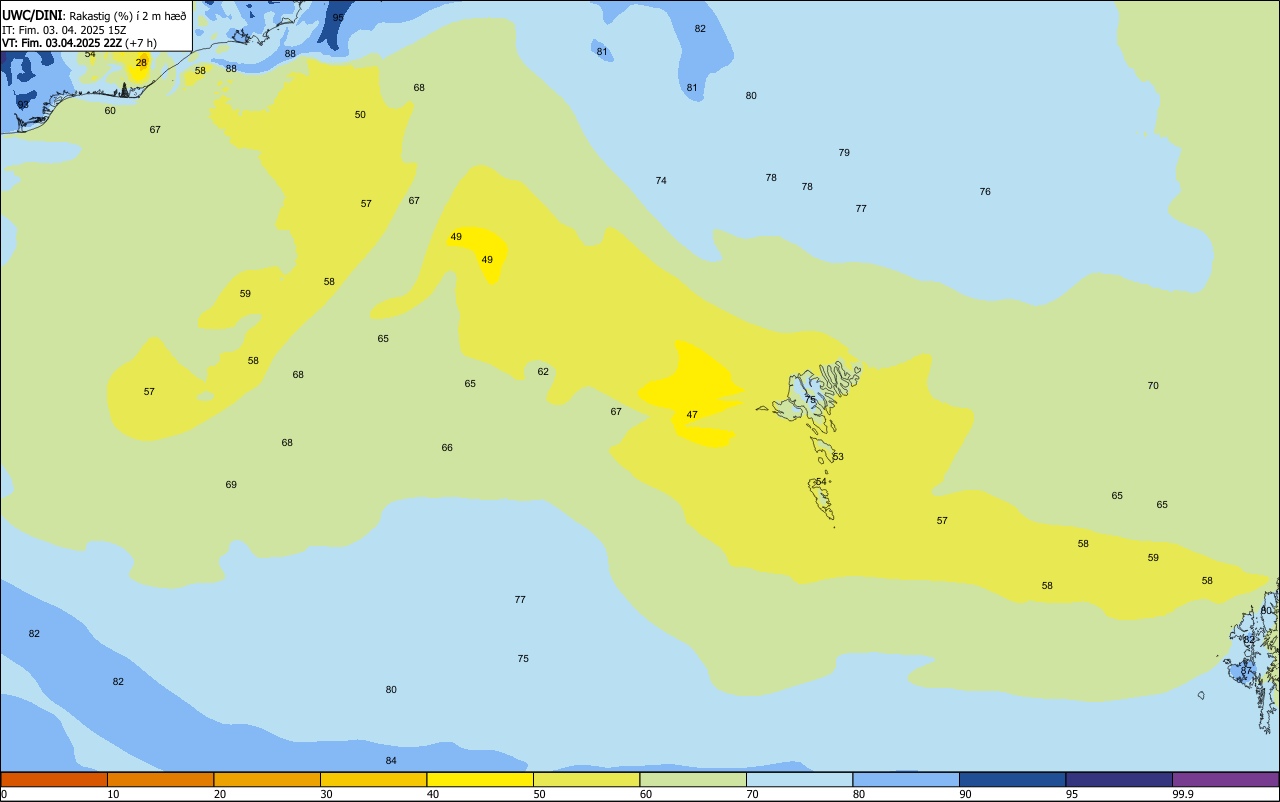Click the map value 76
The image size is (1280, 802).
(x=985, y=192)
